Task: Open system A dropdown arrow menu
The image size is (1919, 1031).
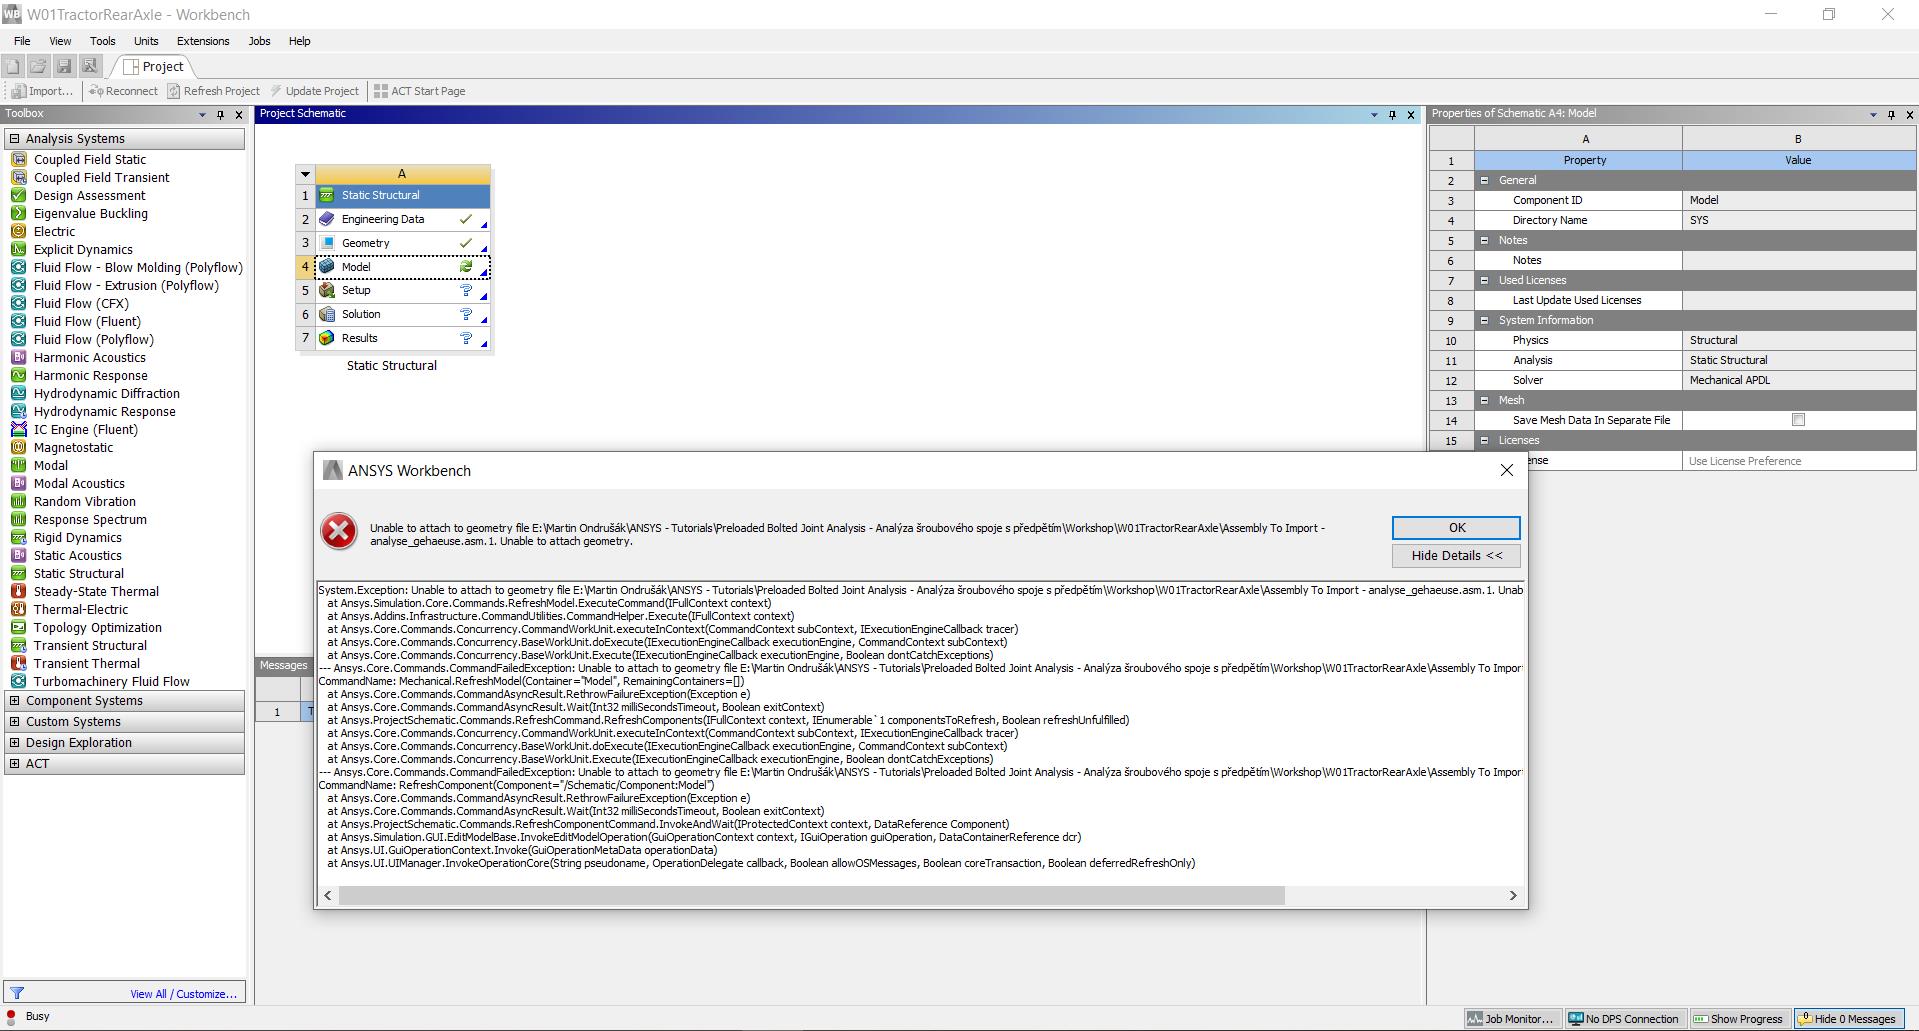Action: click(x=305, y=174)
